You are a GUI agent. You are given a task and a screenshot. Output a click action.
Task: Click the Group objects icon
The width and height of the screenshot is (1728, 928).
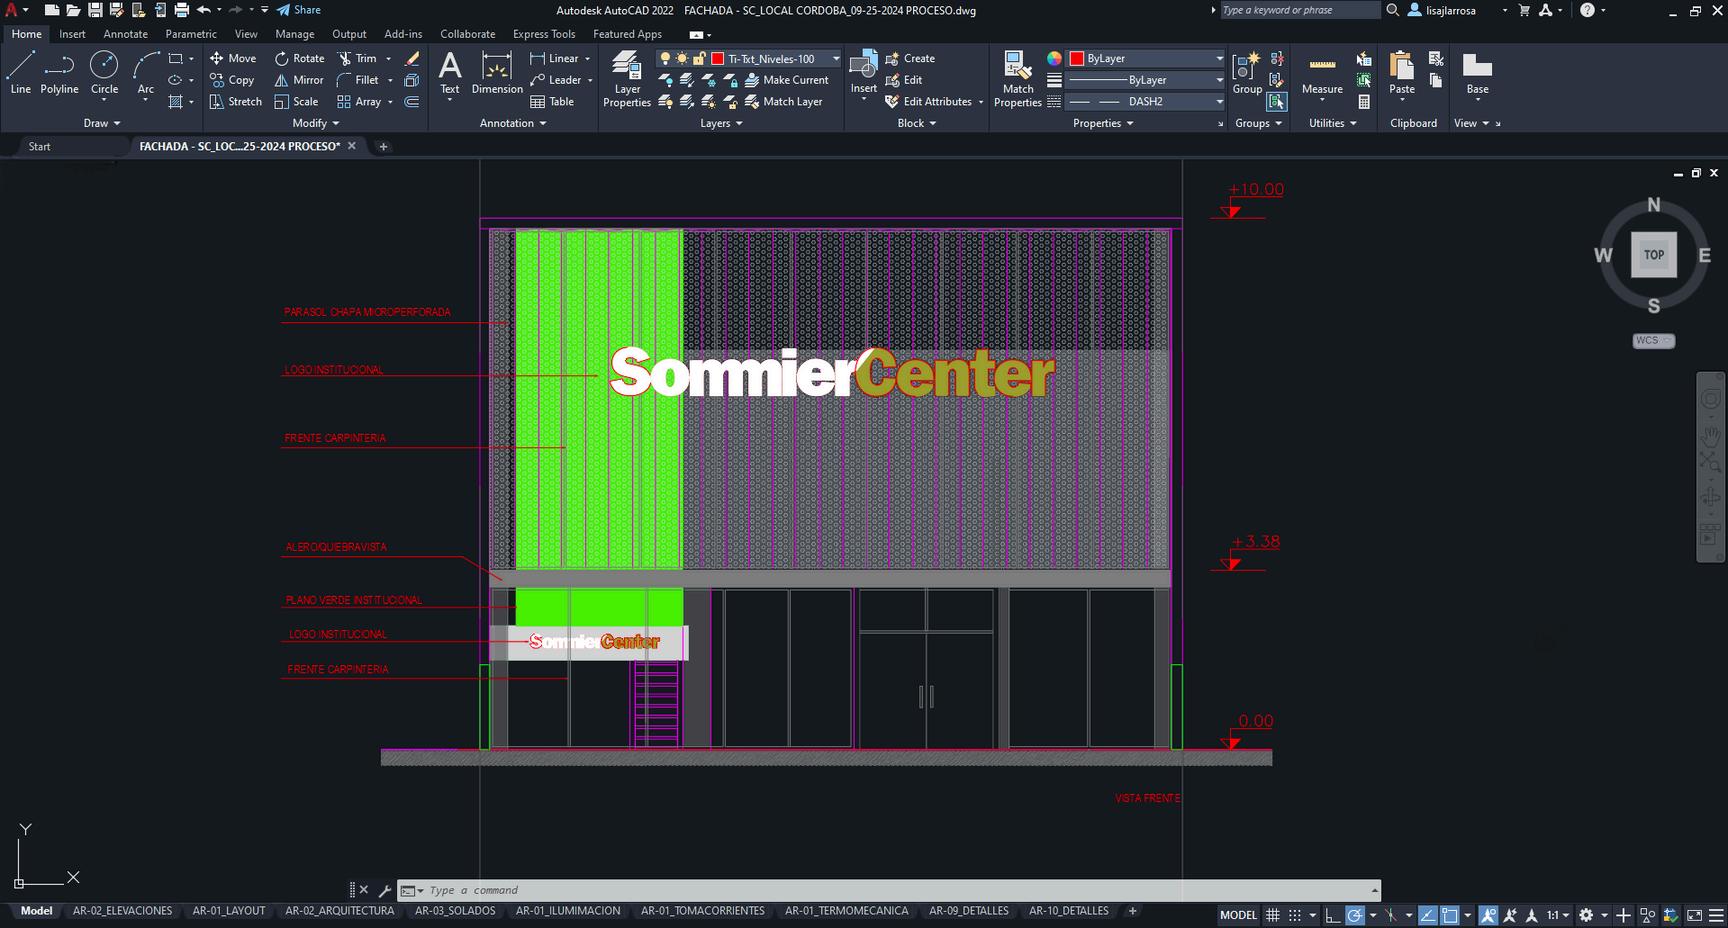(x=1247, y=73)
